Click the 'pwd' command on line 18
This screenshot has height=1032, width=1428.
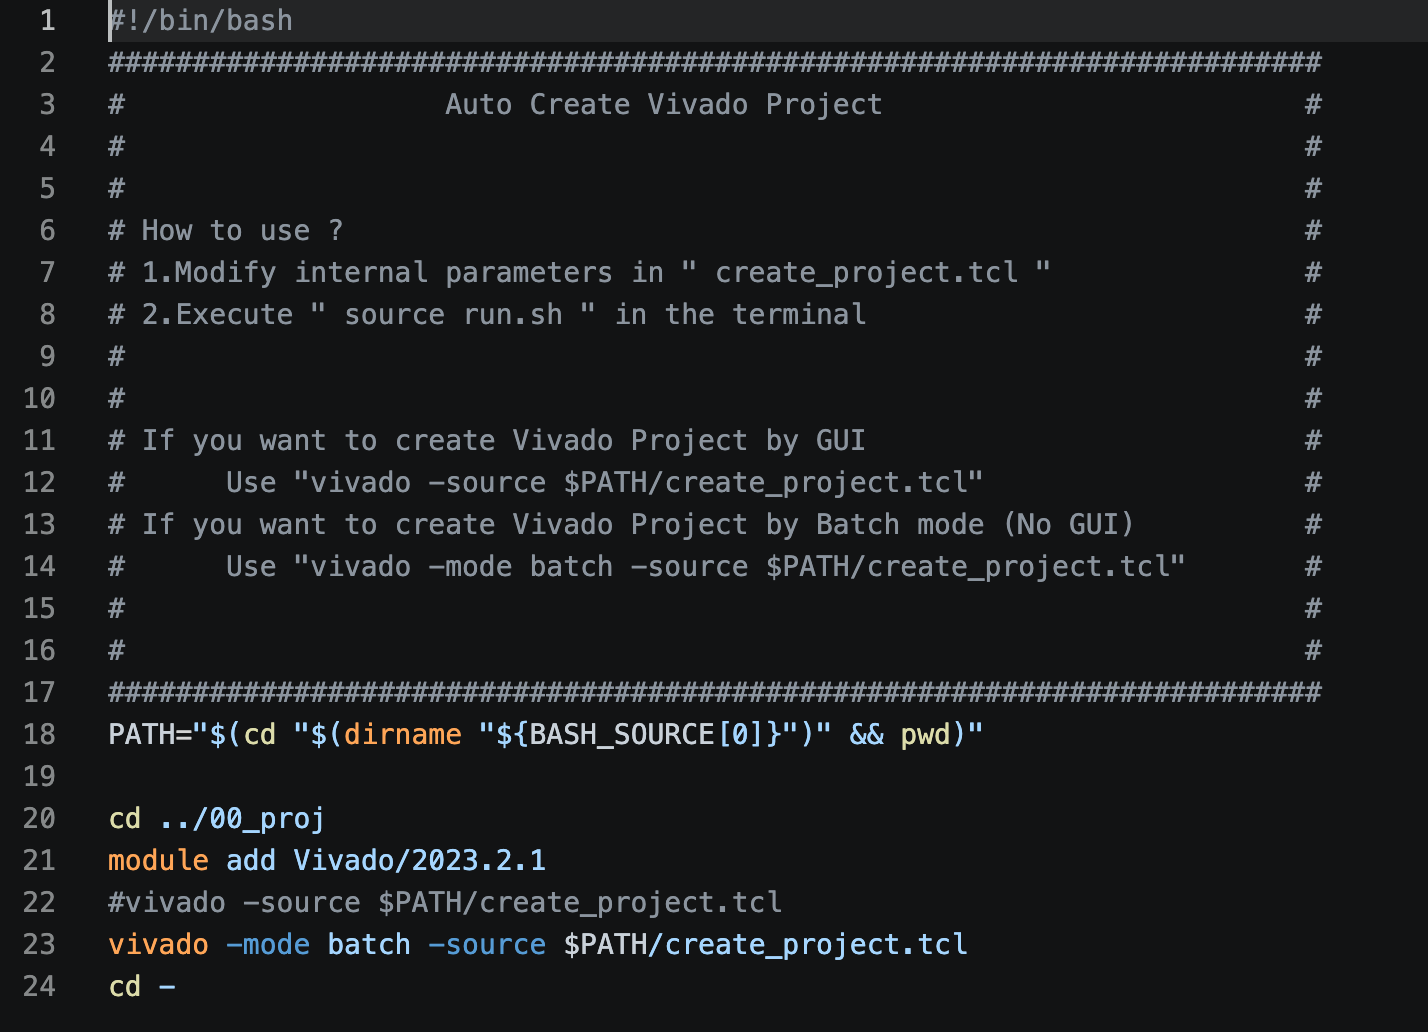[x=925, y=735]
